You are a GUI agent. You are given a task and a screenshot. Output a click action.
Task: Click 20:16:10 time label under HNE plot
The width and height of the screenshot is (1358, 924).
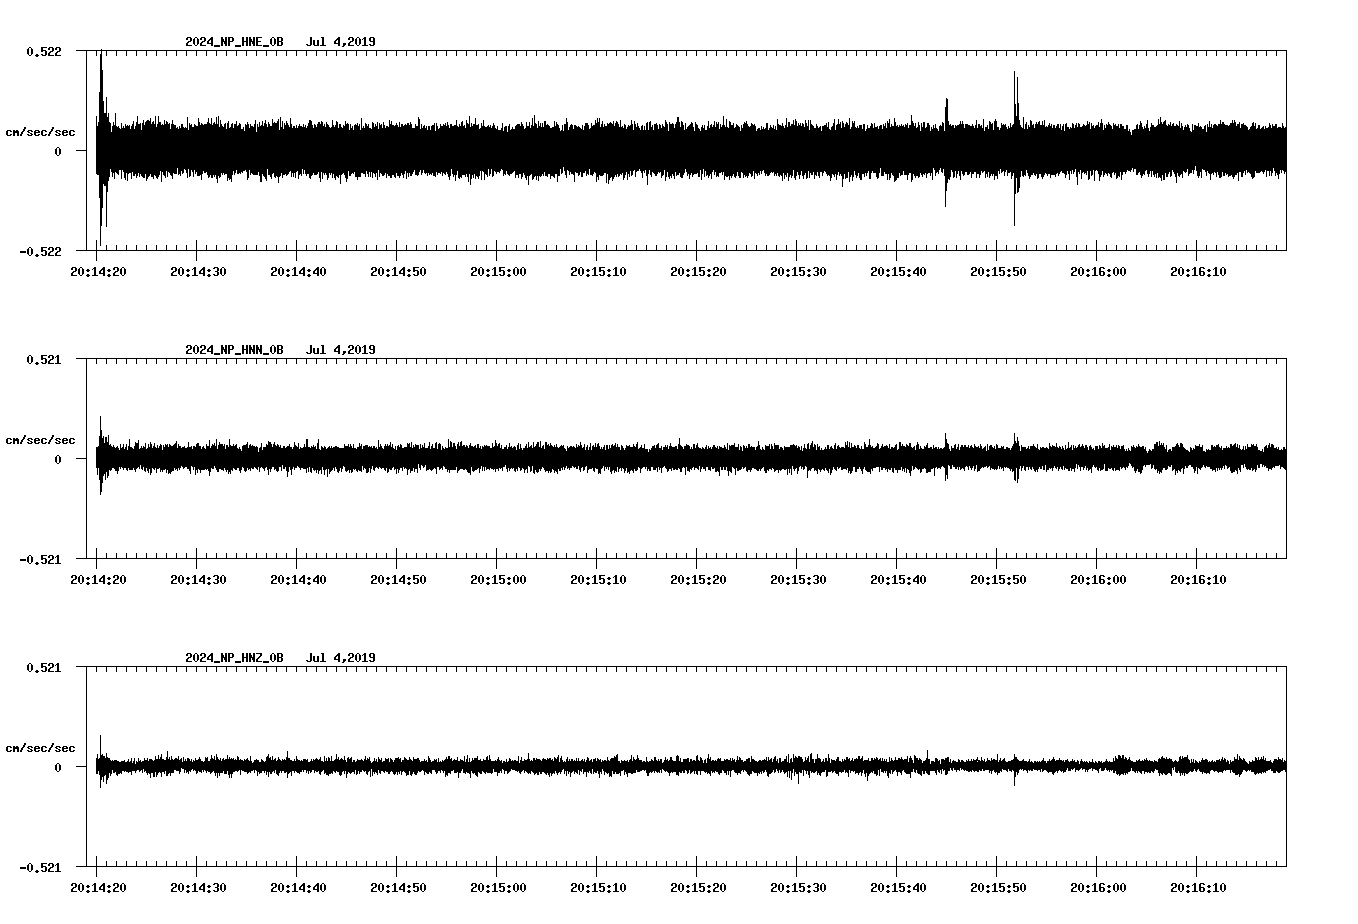tap(1198, 272)
